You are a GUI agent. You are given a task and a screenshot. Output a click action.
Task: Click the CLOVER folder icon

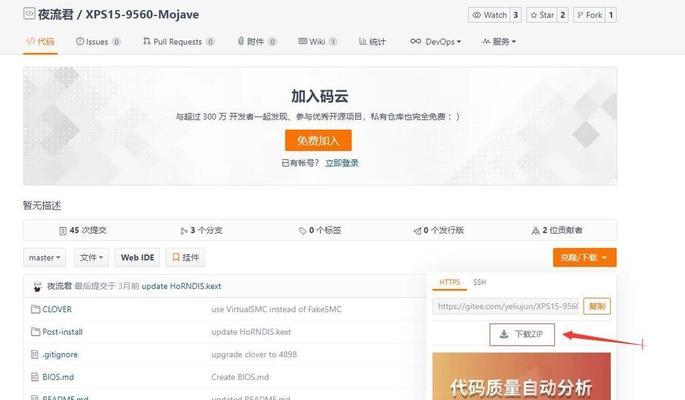point(35,309)
